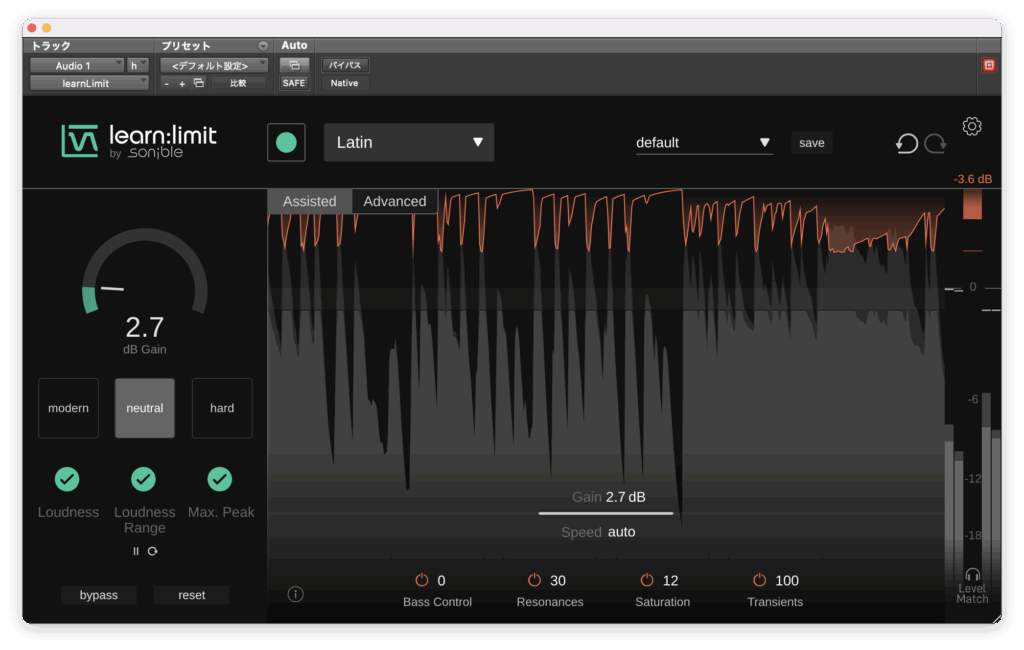Image resolution: width=1024 pixels, height=650 pixels.
Task: Open the plugin settings gear
Action: click(x=972, y=126)
